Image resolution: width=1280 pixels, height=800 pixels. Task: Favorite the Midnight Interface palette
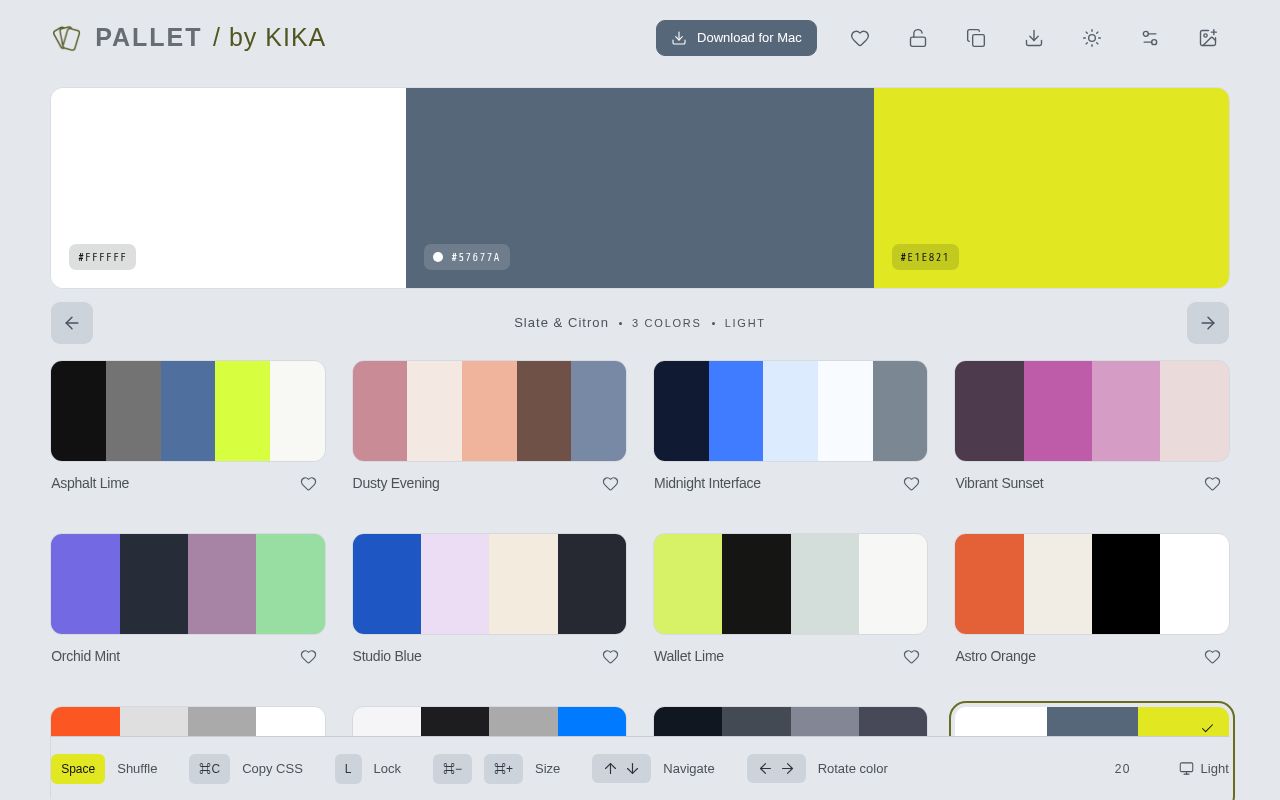[911, 484]
